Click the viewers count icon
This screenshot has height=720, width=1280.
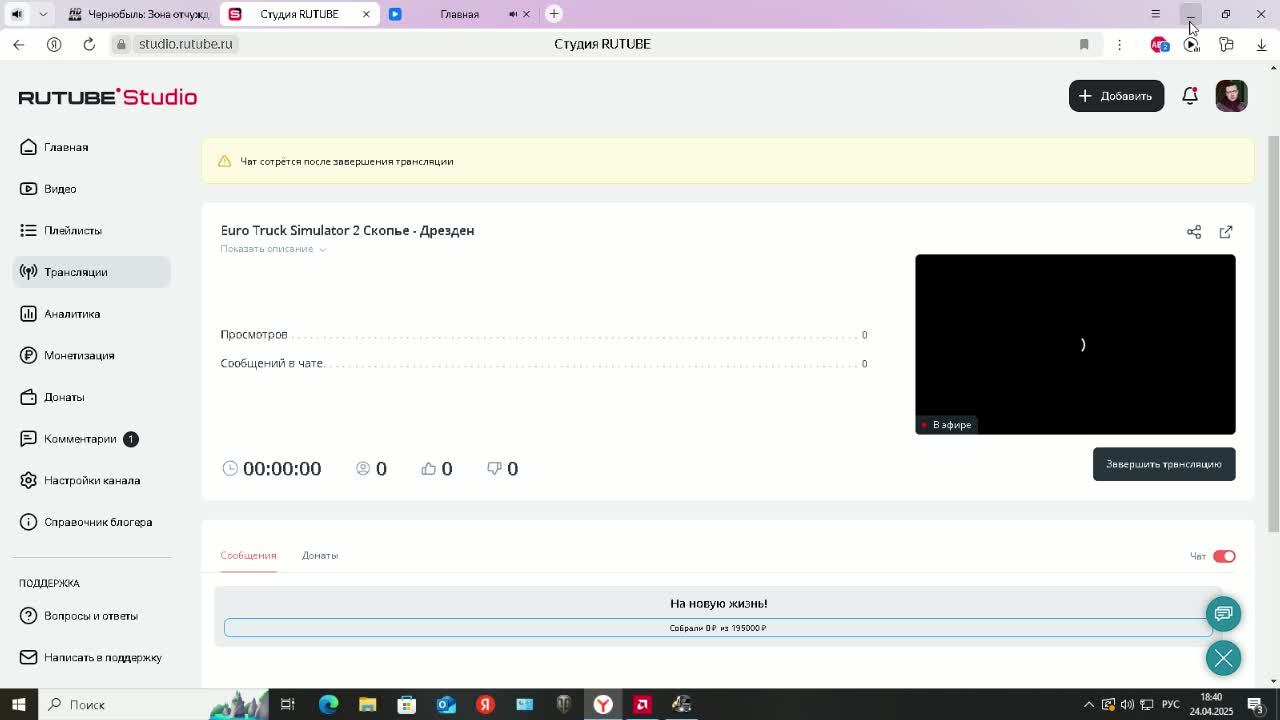click(x=363, y=468)
